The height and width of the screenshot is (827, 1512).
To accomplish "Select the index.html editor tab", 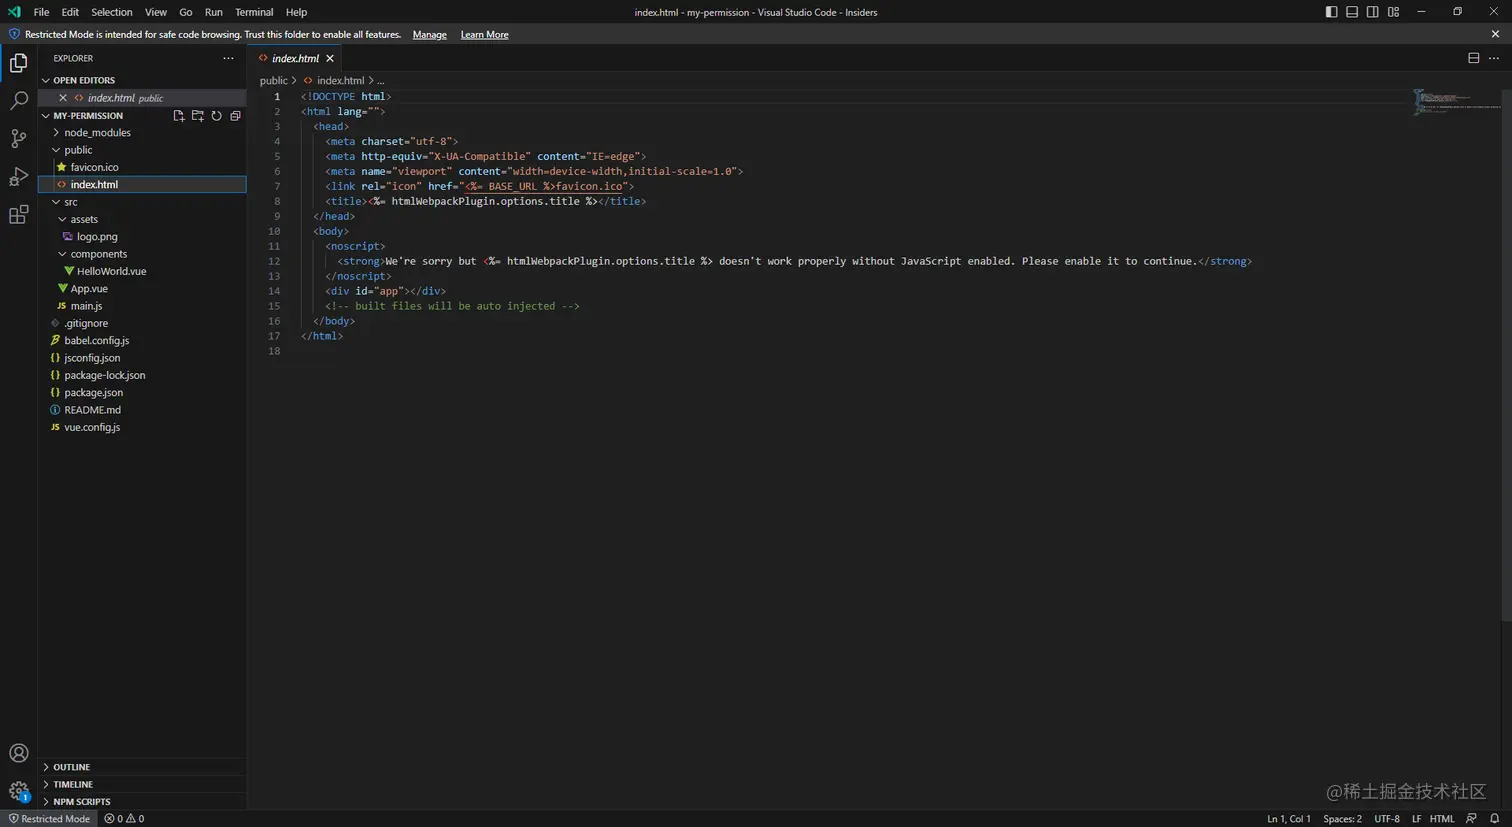I will click(x=295, y=58).
